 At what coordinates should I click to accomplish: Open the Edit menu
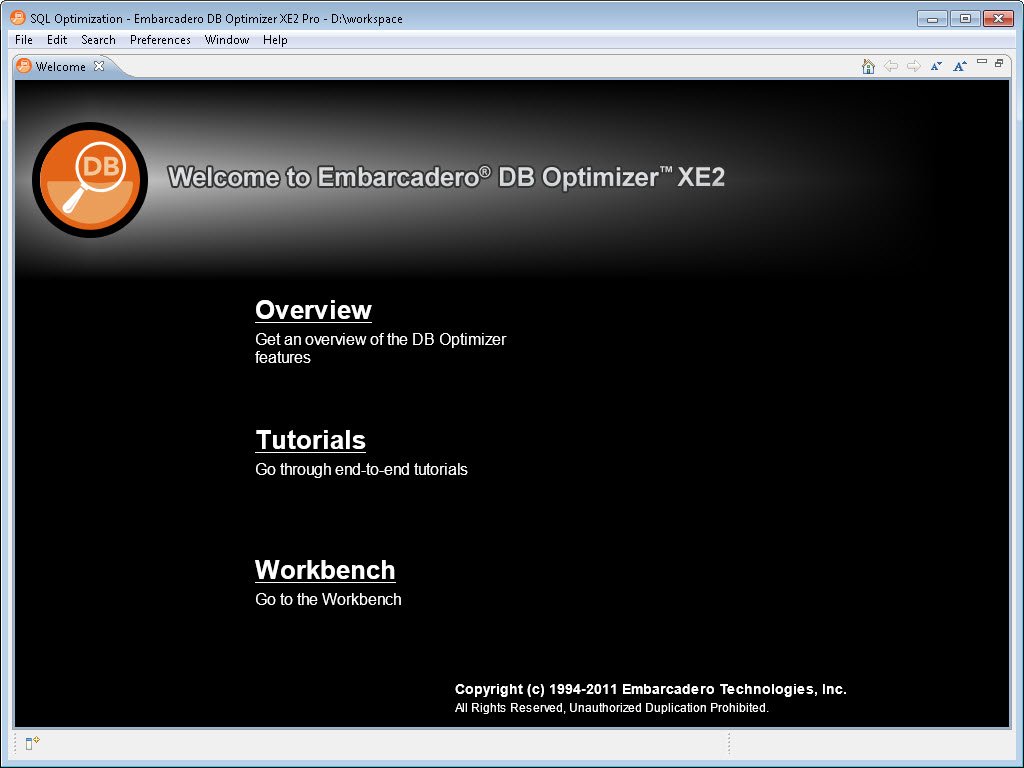pos(57,40)
